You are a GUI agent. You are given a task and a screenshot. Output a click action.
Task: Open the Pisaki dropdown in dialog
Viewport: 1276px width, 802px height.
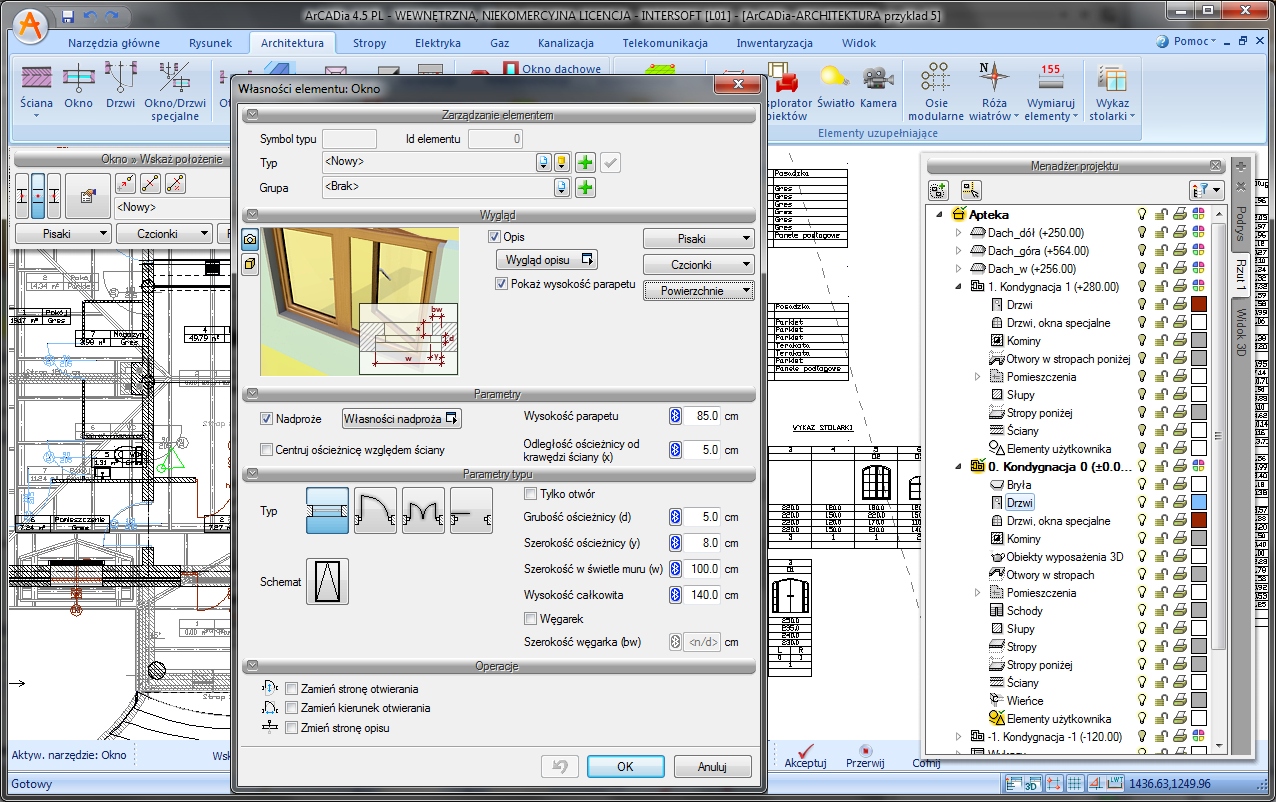pos(698,239)
